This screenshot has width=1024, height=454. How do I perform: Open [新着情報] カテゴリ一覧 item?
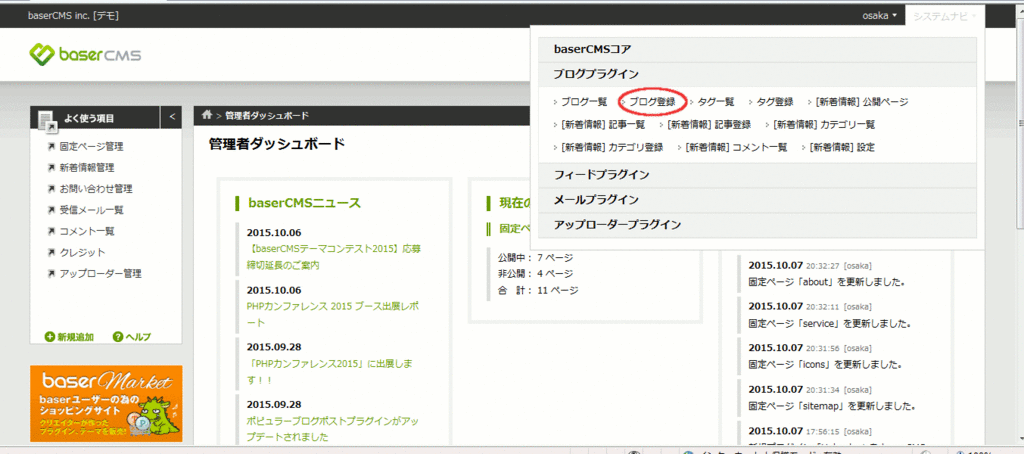(824, 125)
